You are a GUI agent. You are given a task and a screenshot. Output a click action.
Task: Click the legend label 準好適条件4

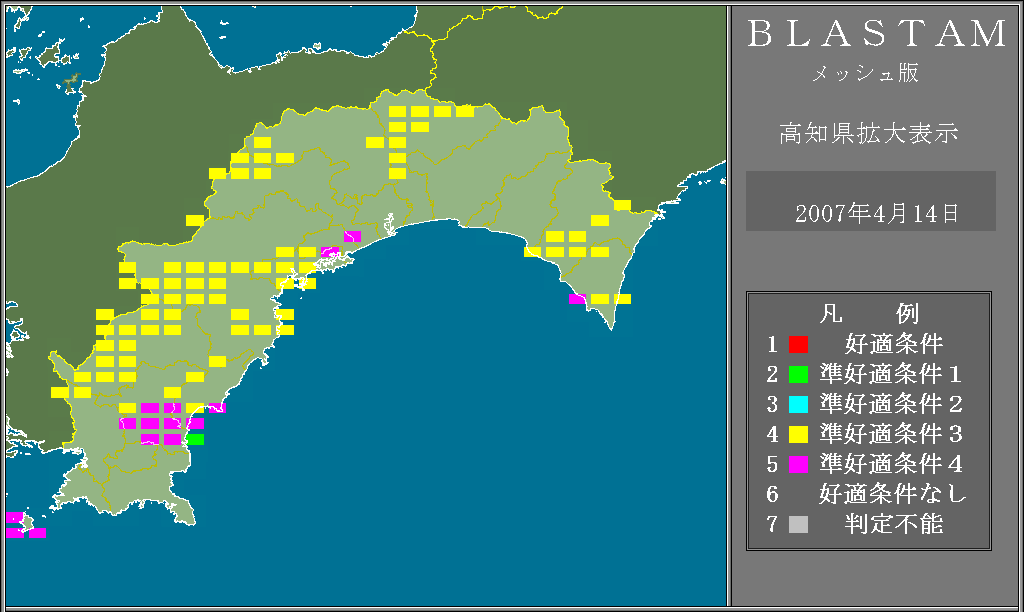click(891, 464)
